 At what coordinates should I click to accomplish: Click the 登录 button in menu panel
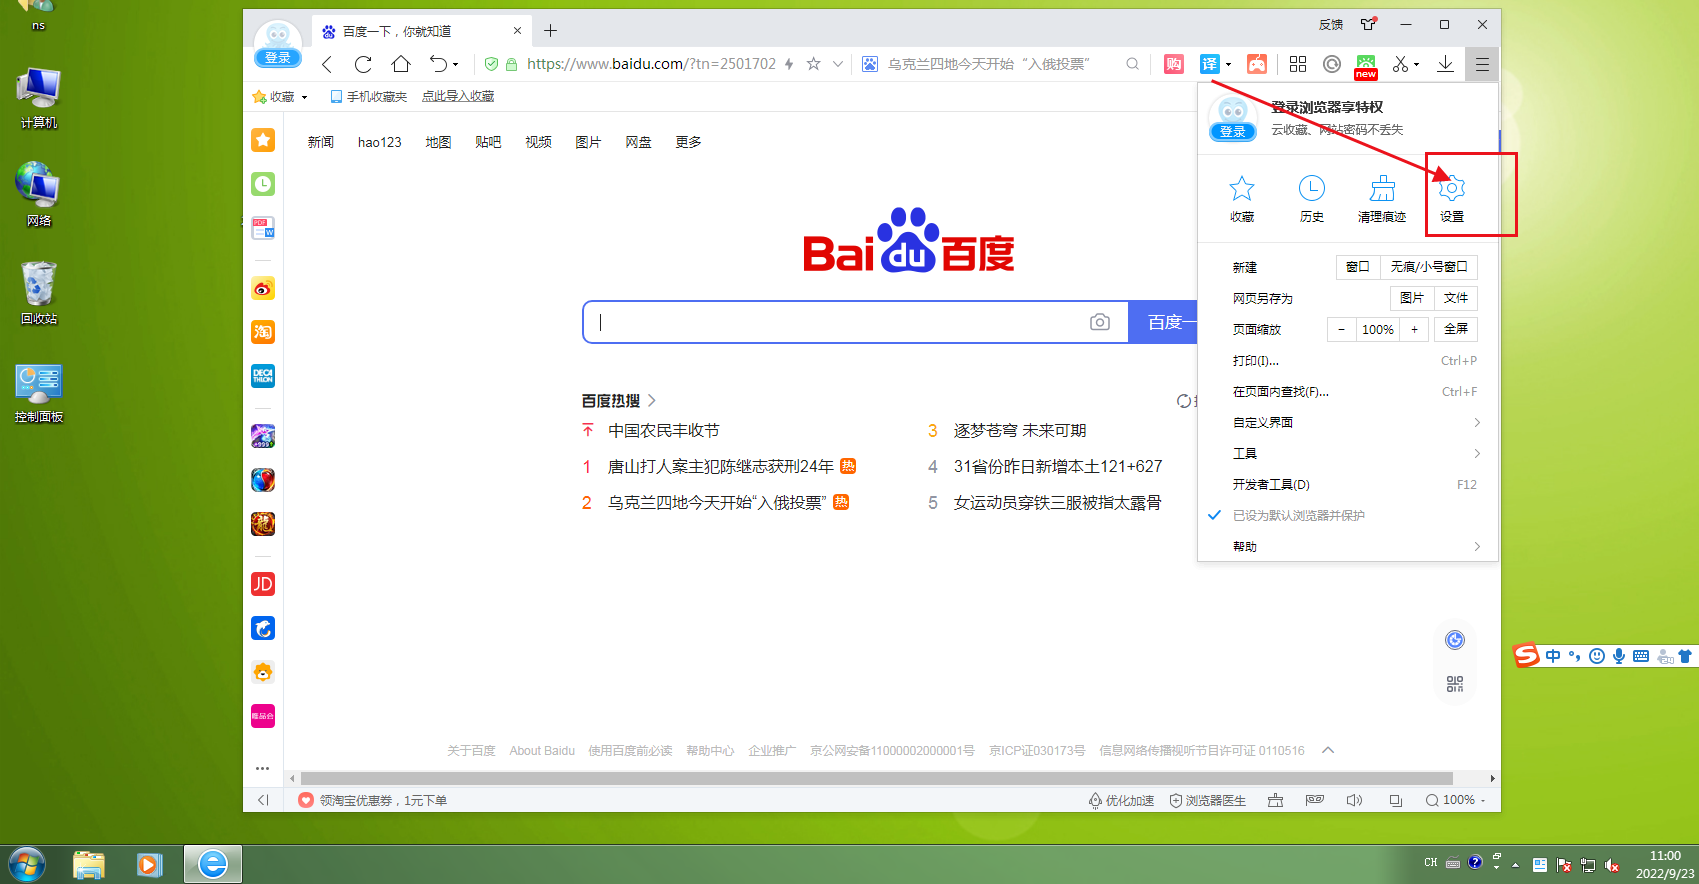[1233, 132]
